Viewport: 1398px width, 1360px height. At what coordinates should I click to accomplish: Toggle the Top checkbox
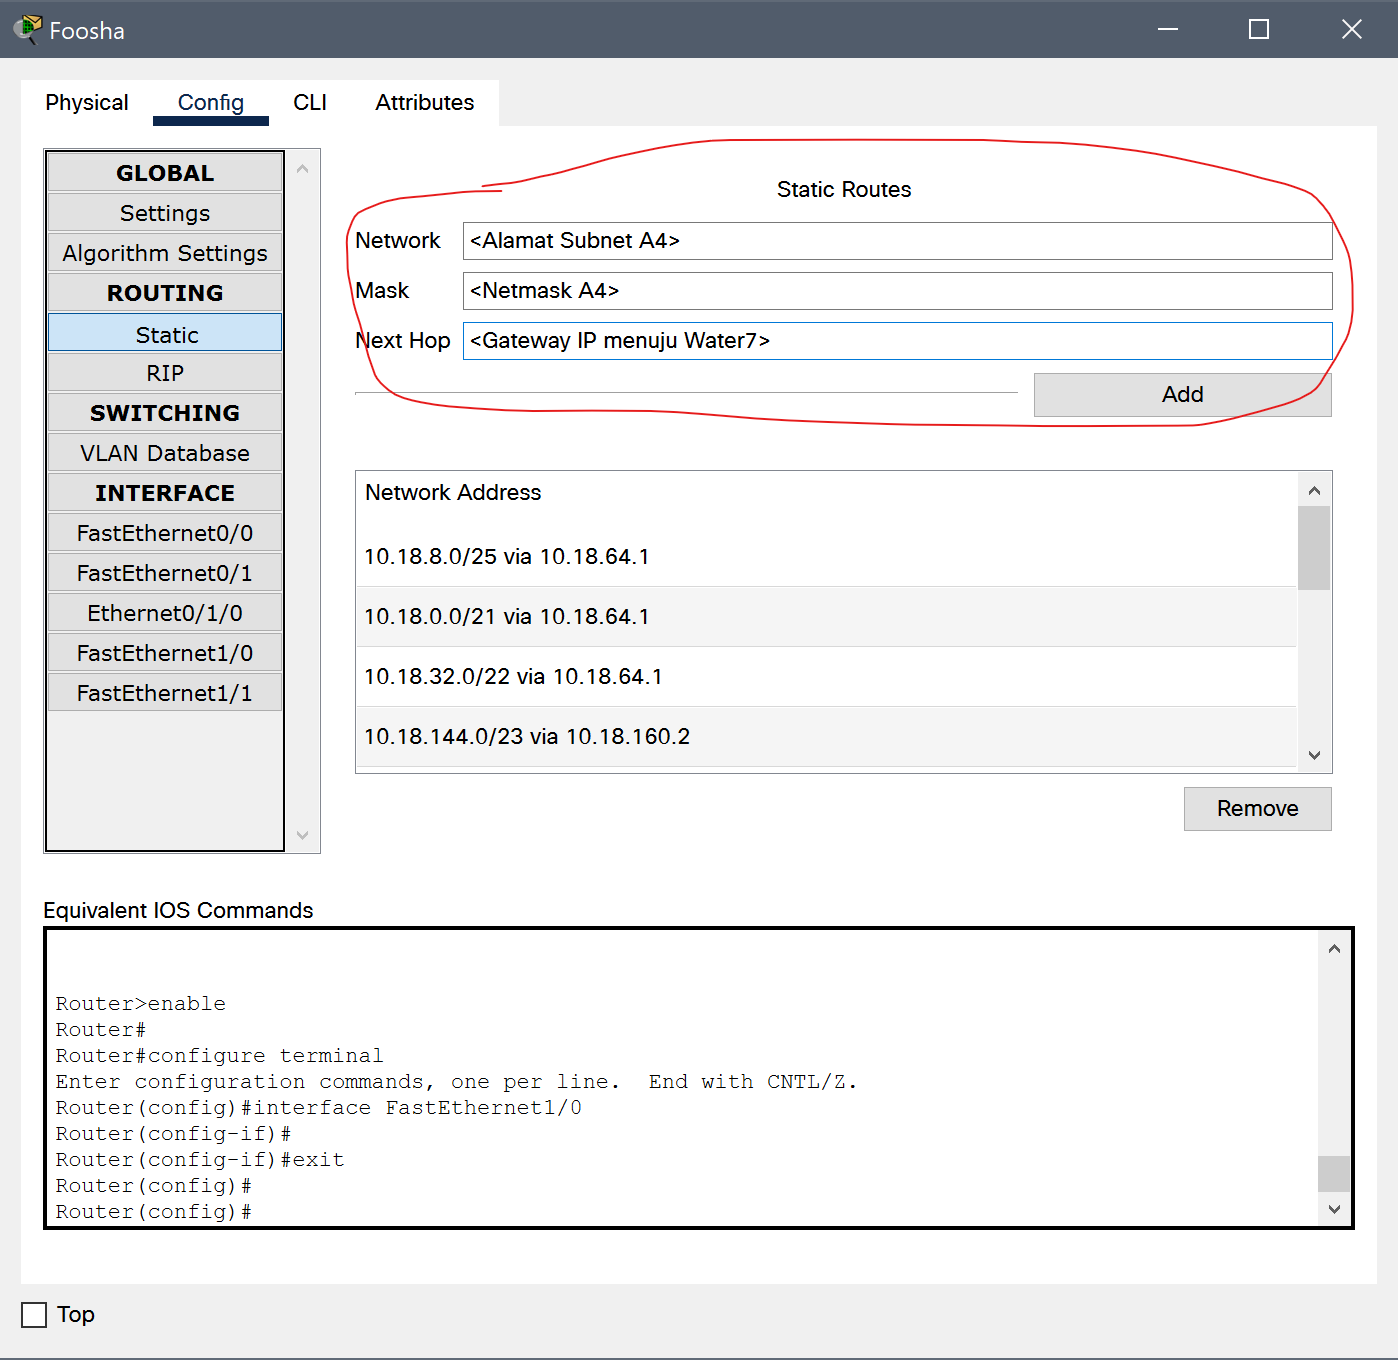(34, 1315)
